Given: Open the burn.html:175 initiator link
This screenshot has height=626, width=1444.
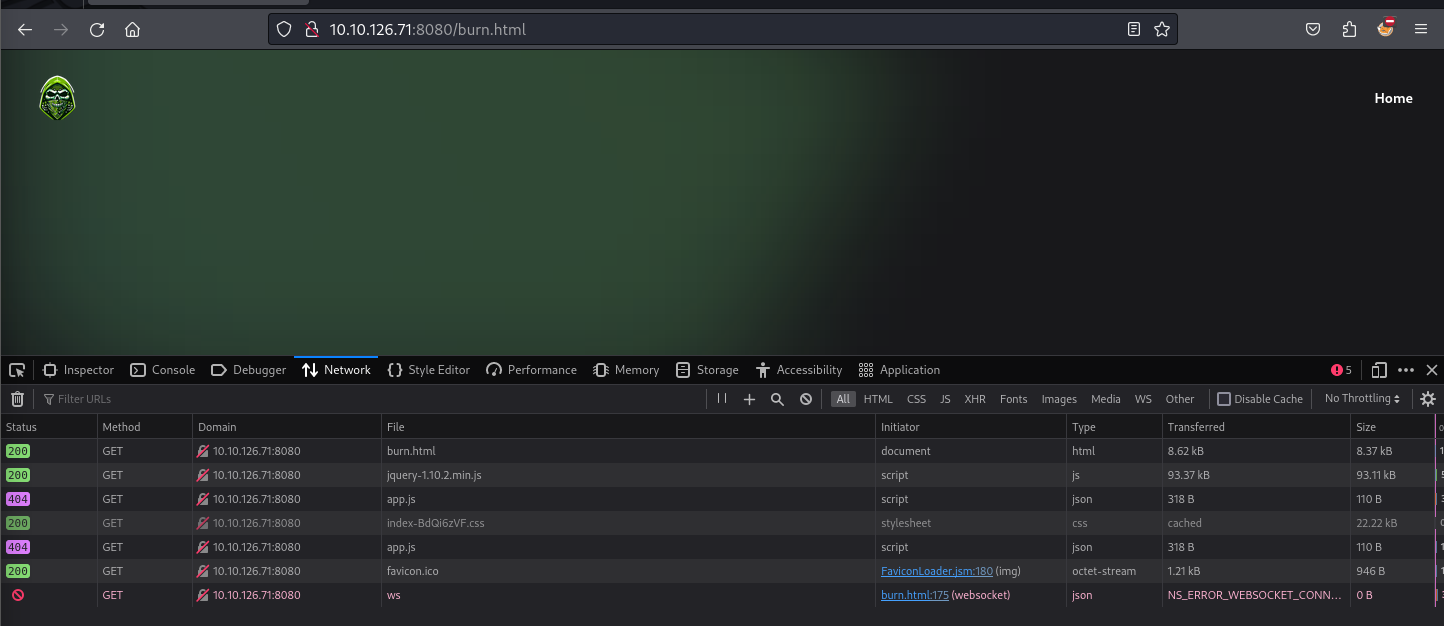Looking at the screenshot, I should [x=914, y=595].
